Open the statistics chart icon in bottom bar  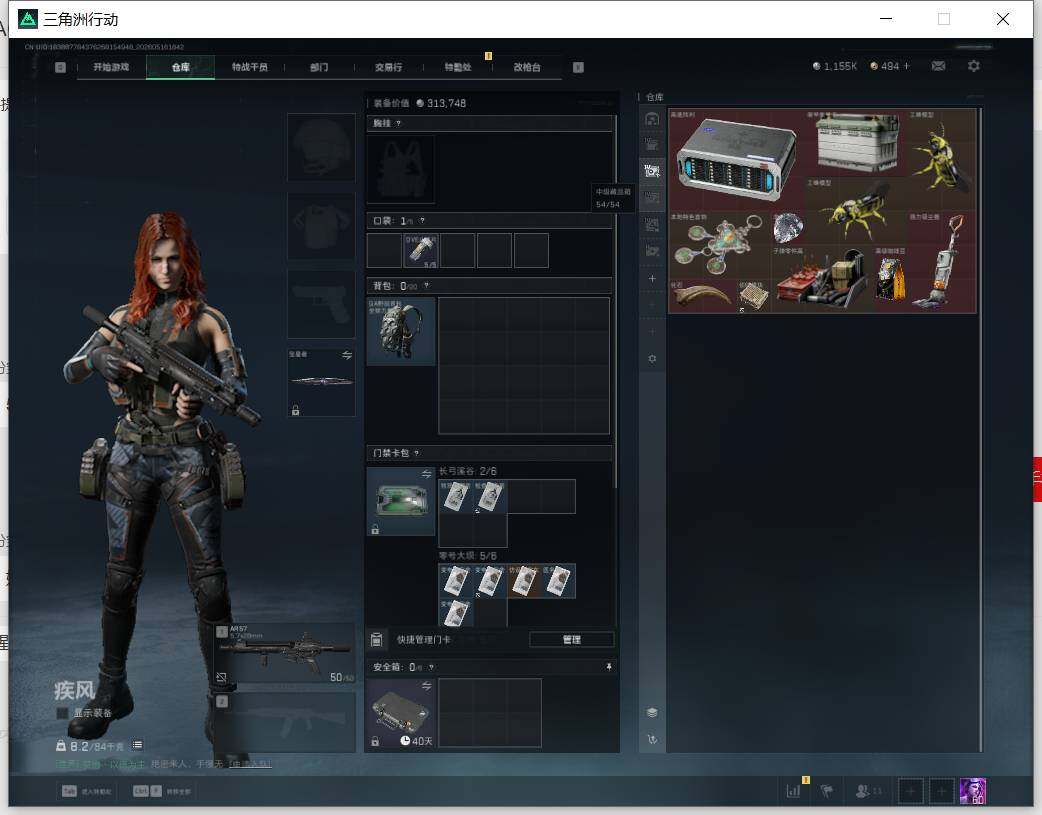[793, 791]
